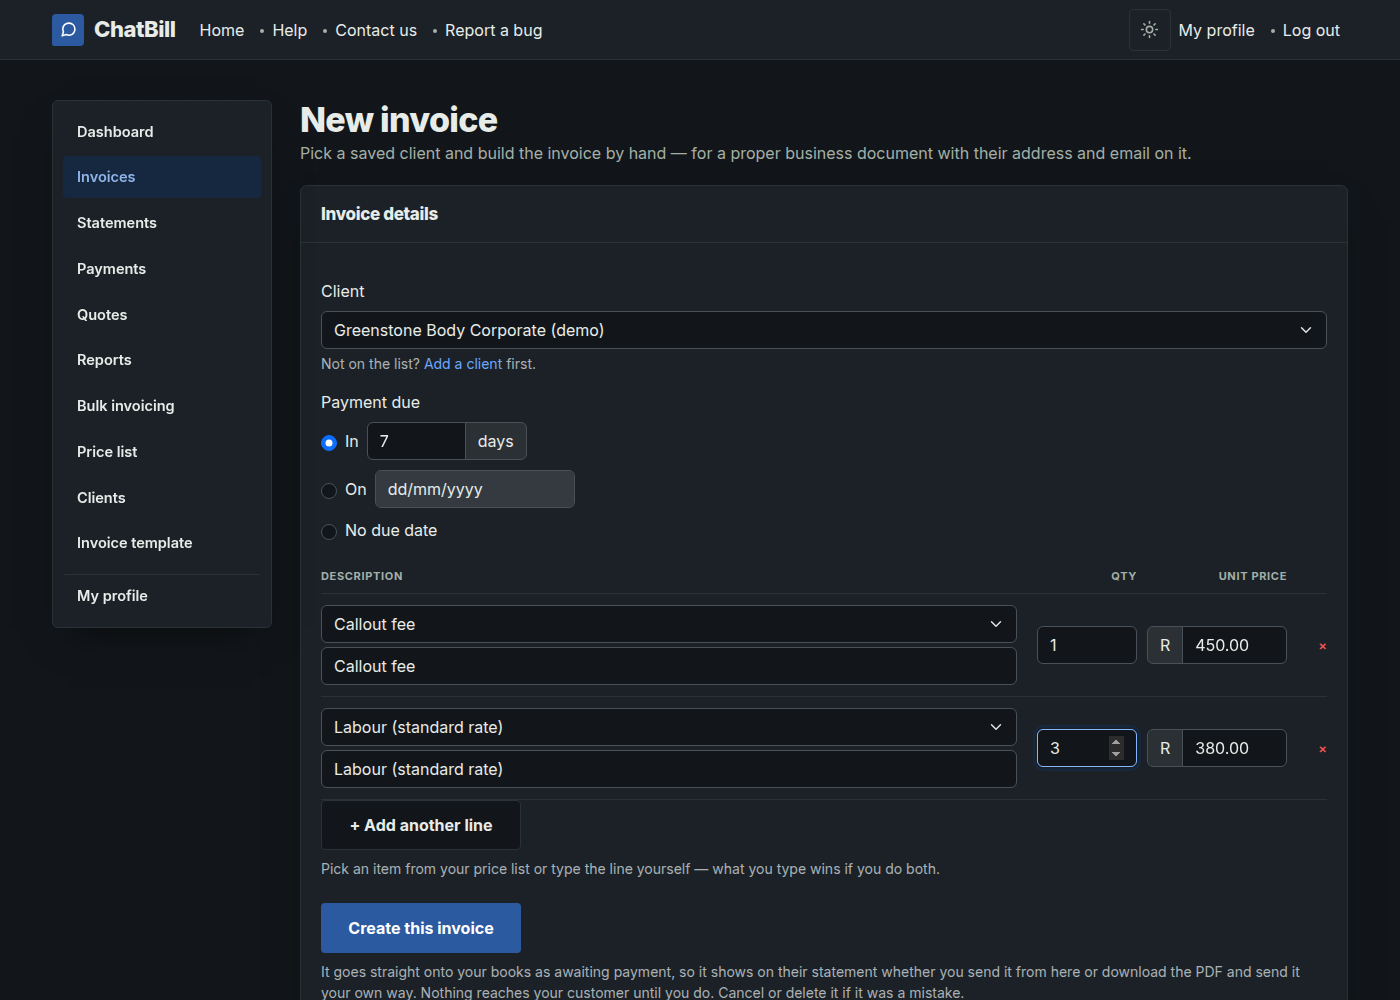Click the ChatBill logo icon
The image size is (1400, 1000).
68,30
